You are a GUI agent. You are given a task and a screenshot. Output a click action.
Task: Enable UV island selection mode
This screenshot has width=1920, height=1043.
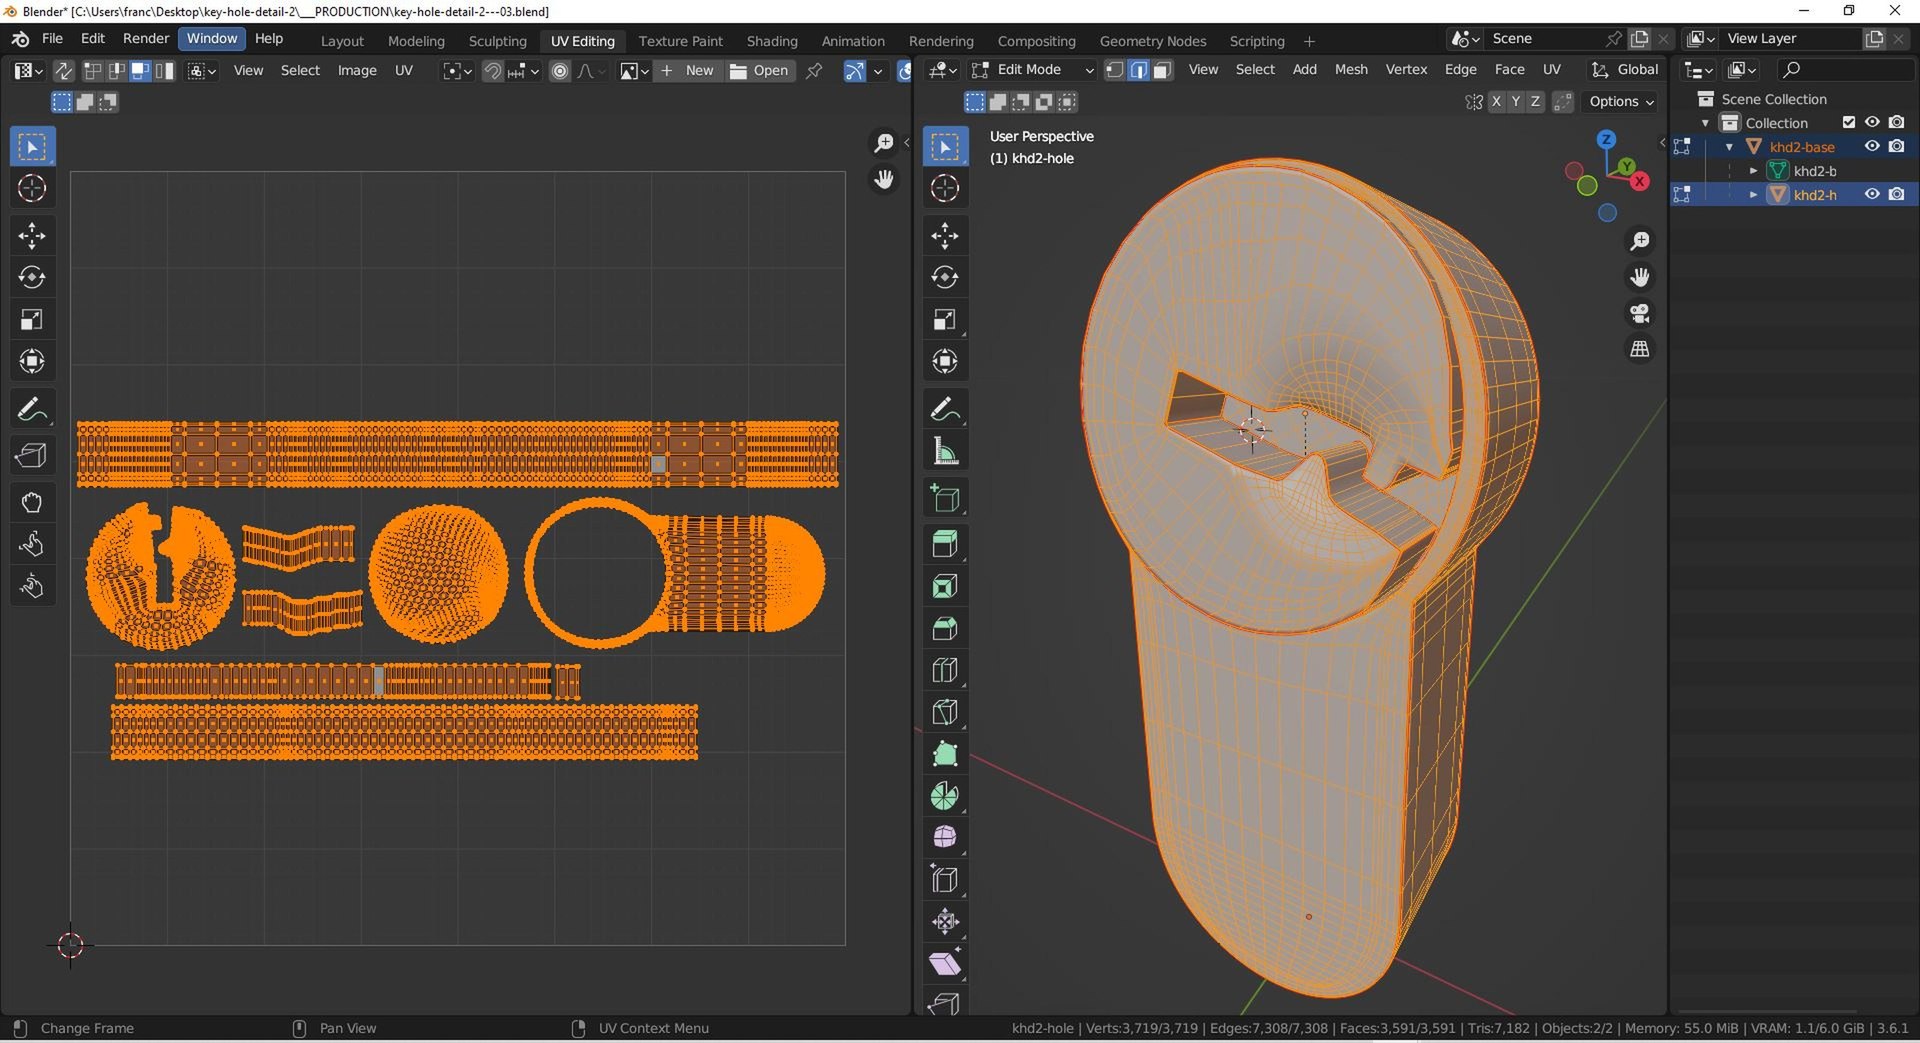click(x=165, y=71)
